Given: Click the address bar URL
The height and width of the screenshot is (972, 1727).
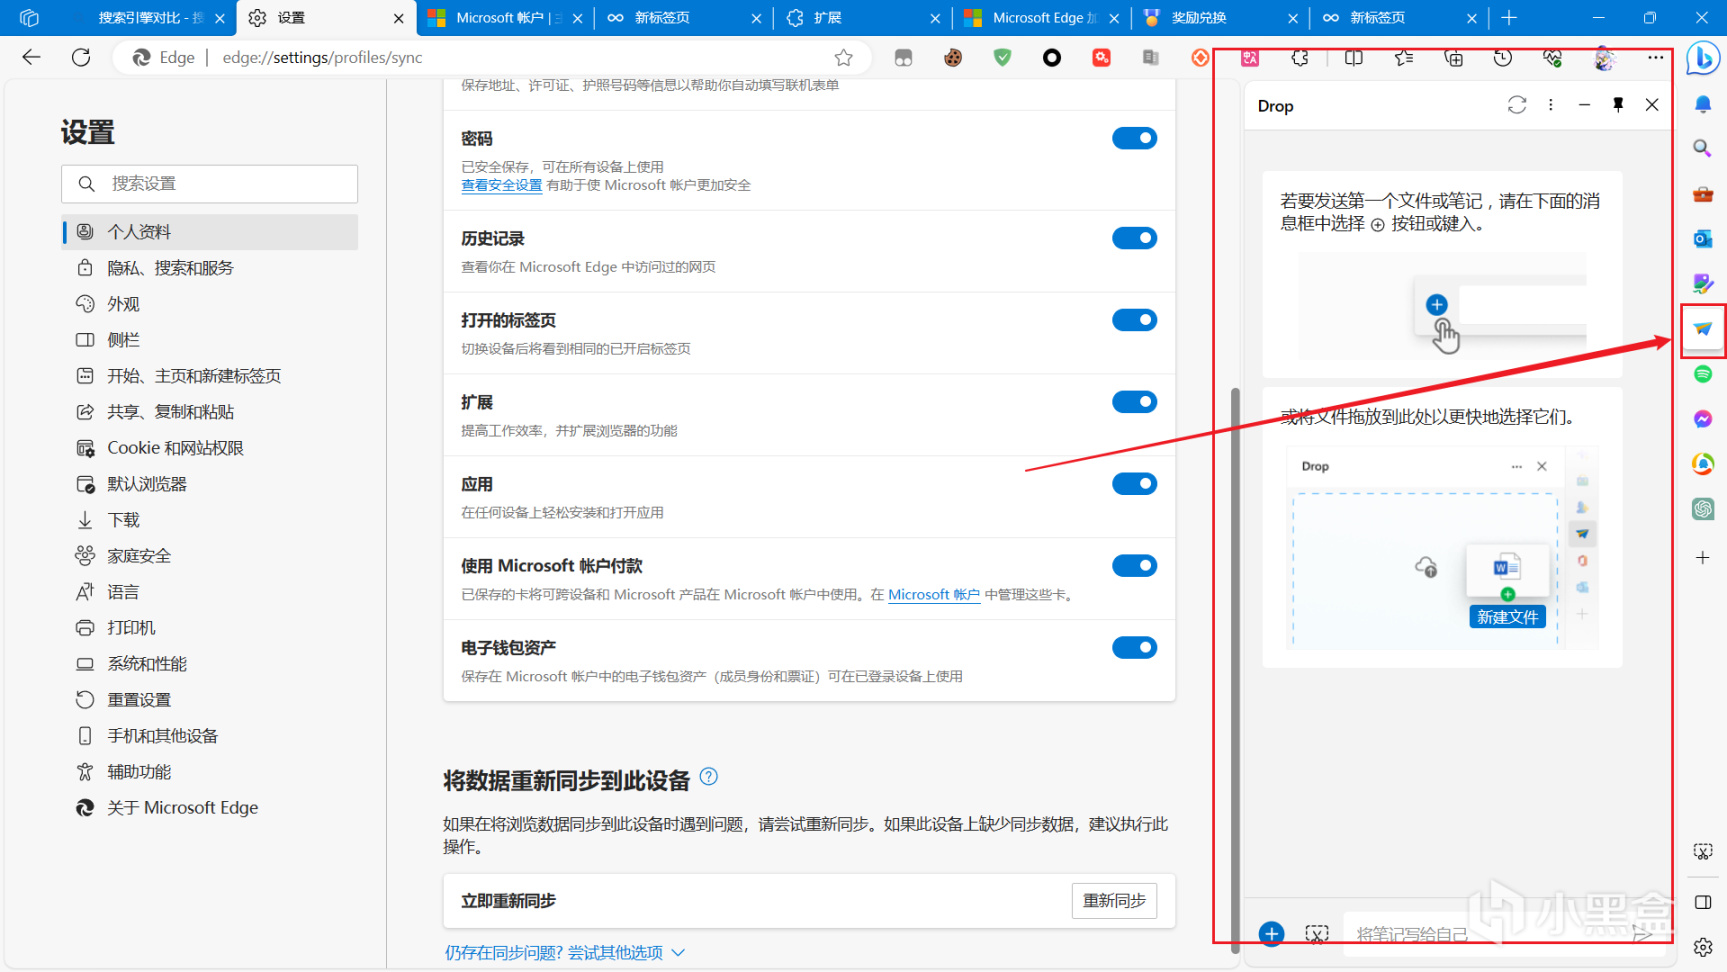Looking at the screenshot, I should 322,58.
